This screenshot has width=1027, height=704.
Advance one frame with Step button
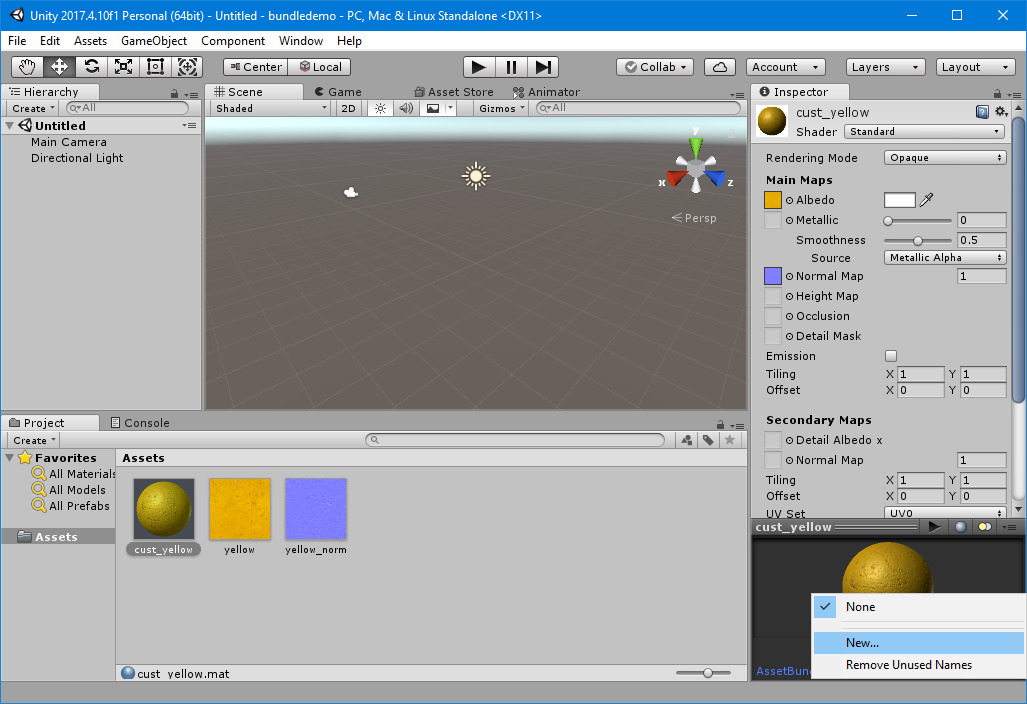pyautogui.click(x=543, y=67)
